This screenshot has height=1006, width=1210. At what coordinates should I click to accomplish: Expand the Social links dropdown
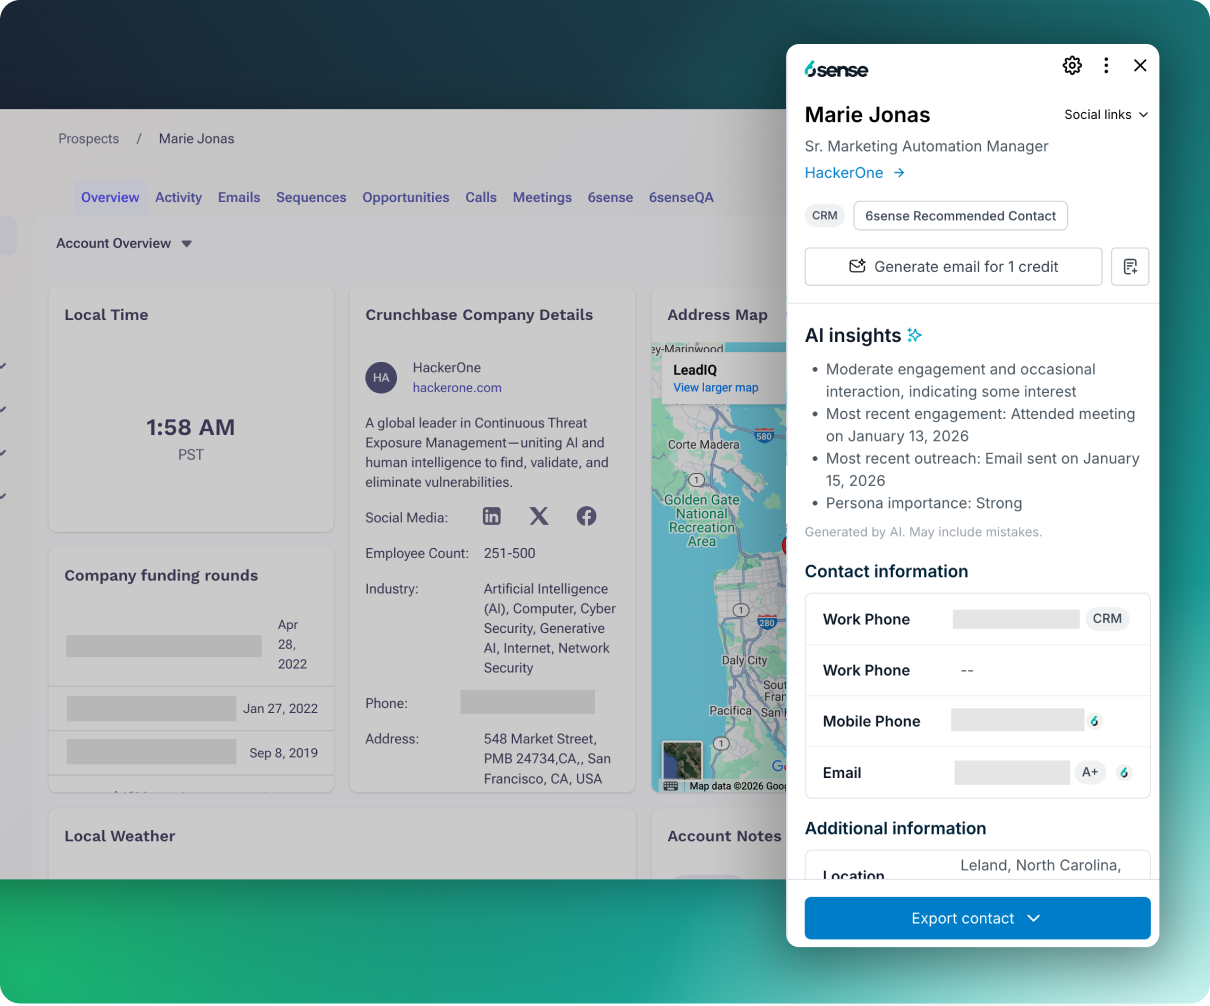pos(1106,114)
